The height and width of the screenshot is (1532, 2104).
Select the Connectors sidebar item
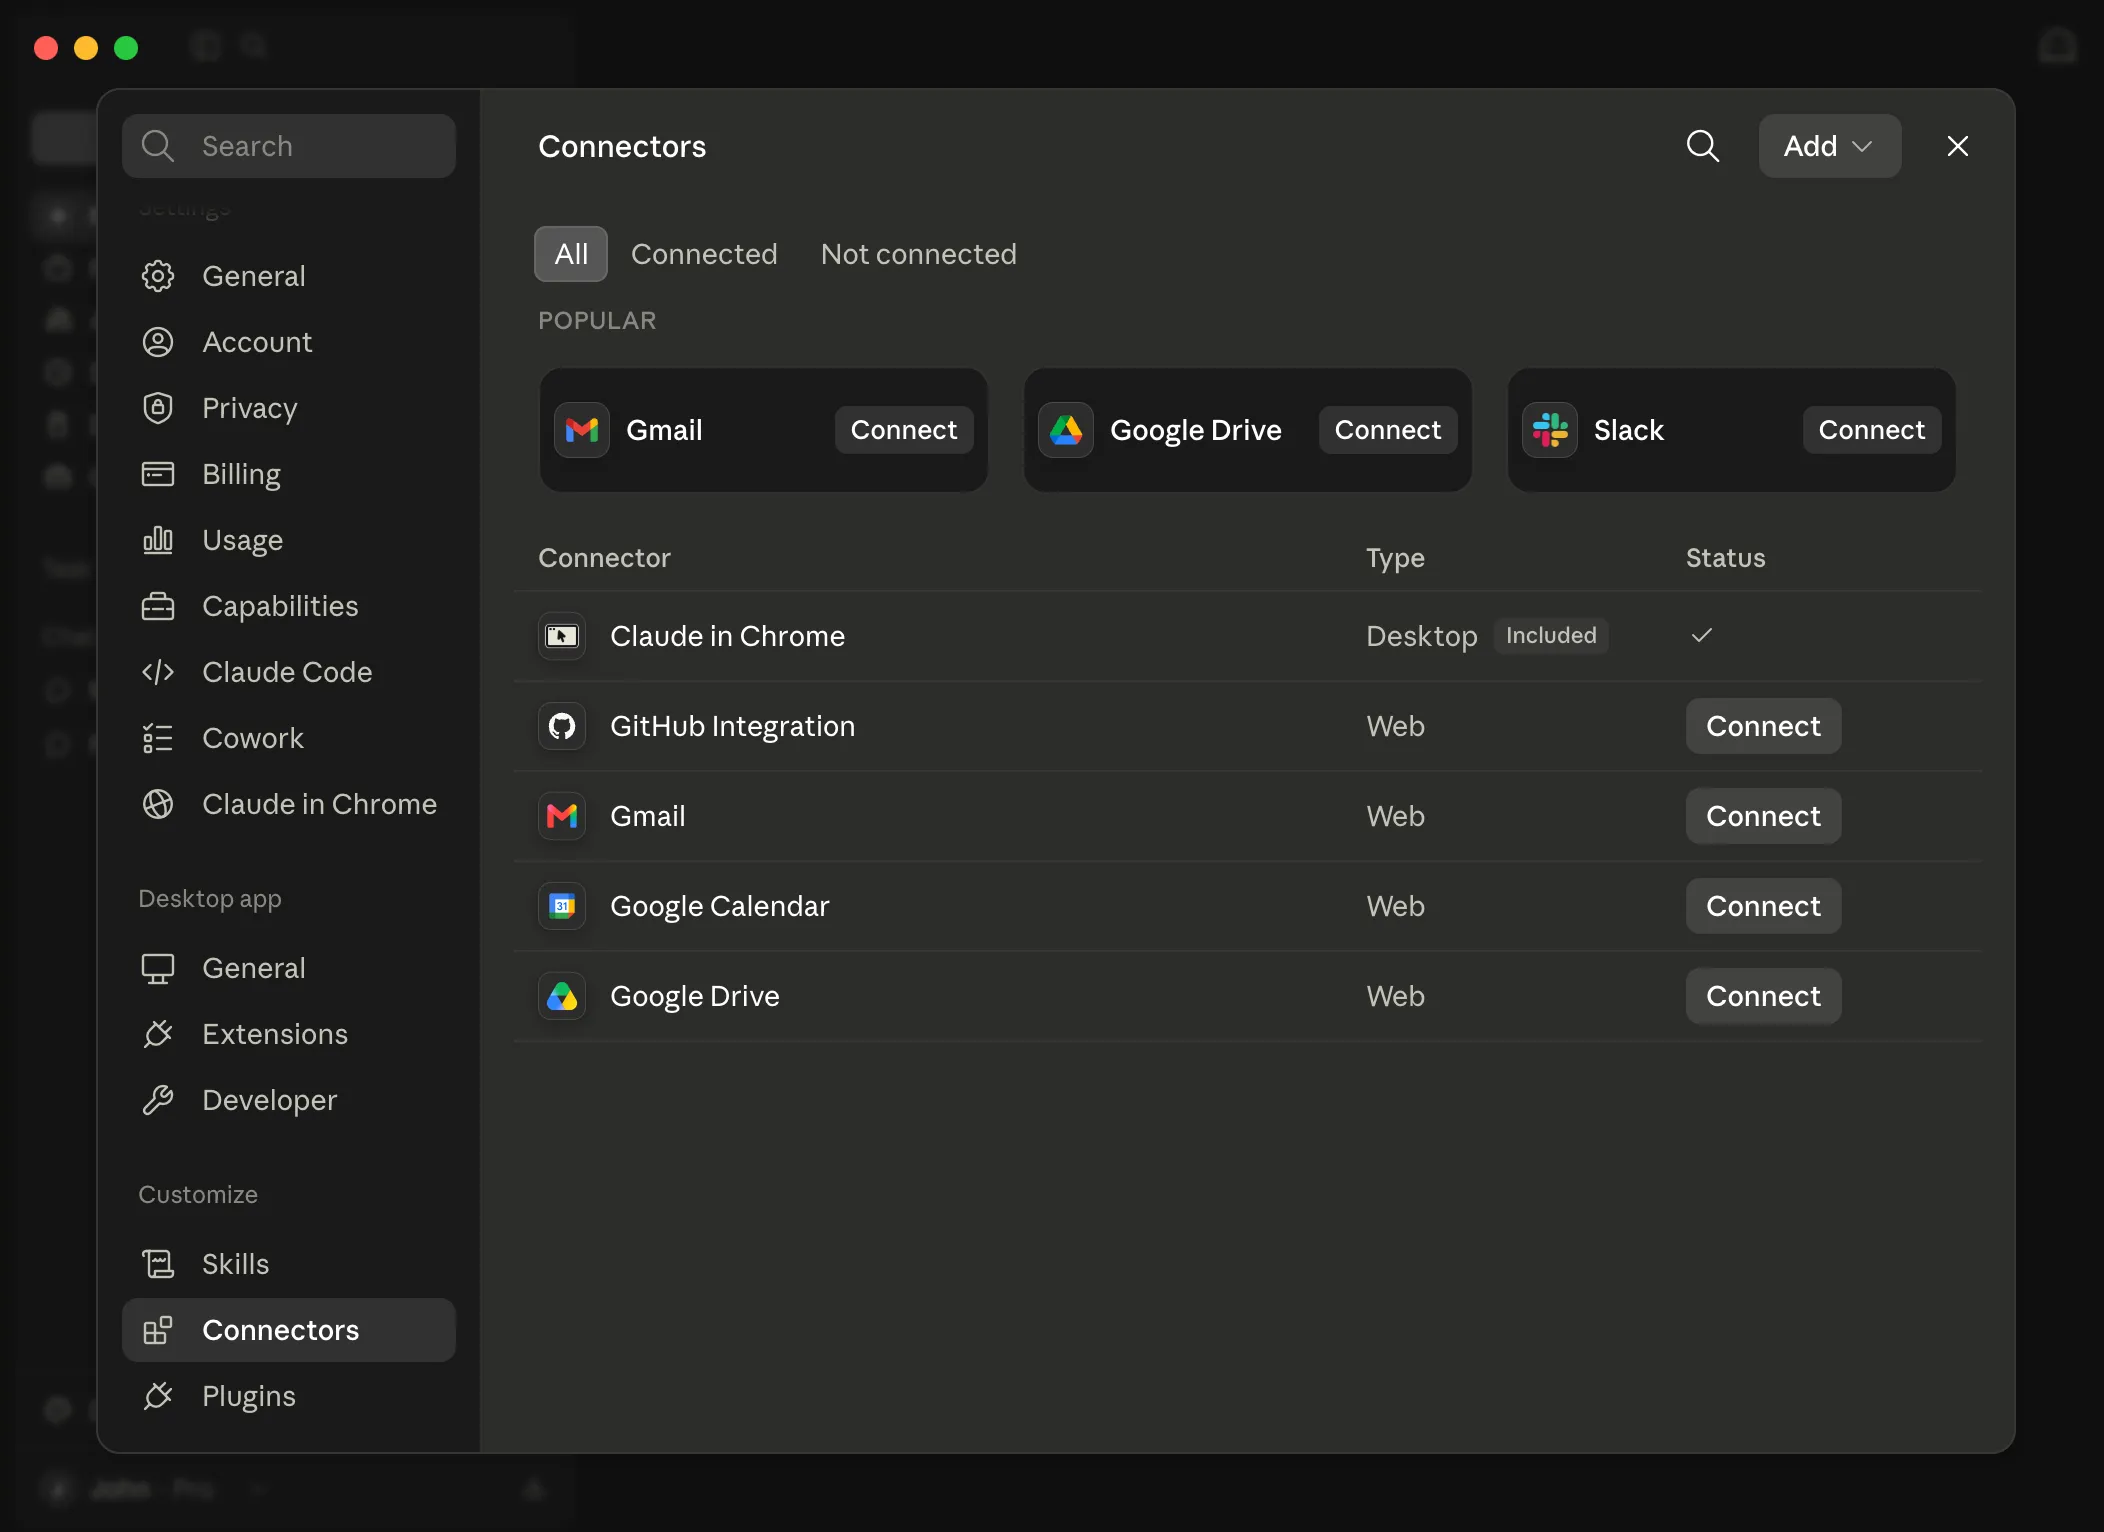[x=288, y=1330]
